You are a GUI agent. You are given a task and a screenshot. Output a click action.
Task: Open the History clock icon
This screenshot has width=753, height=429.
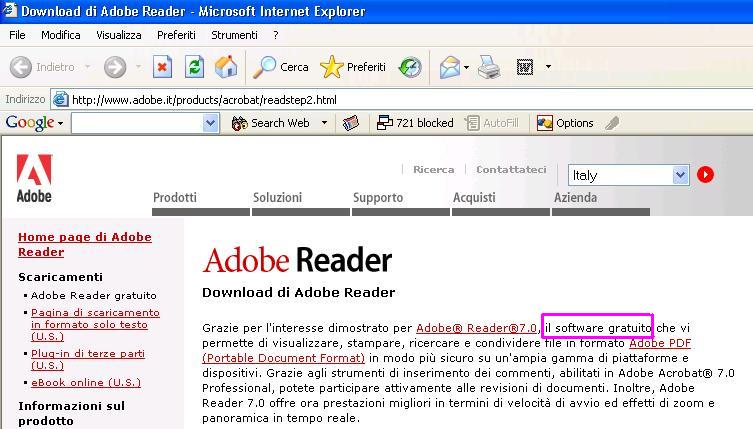click(x=410, y=67)
